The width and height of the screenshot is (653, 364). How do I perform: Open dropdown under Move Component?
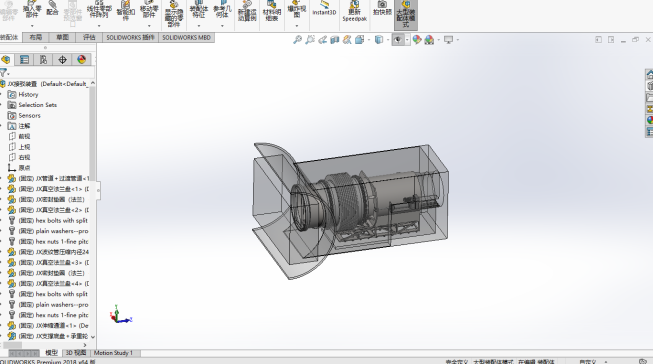tap(149, 26)
